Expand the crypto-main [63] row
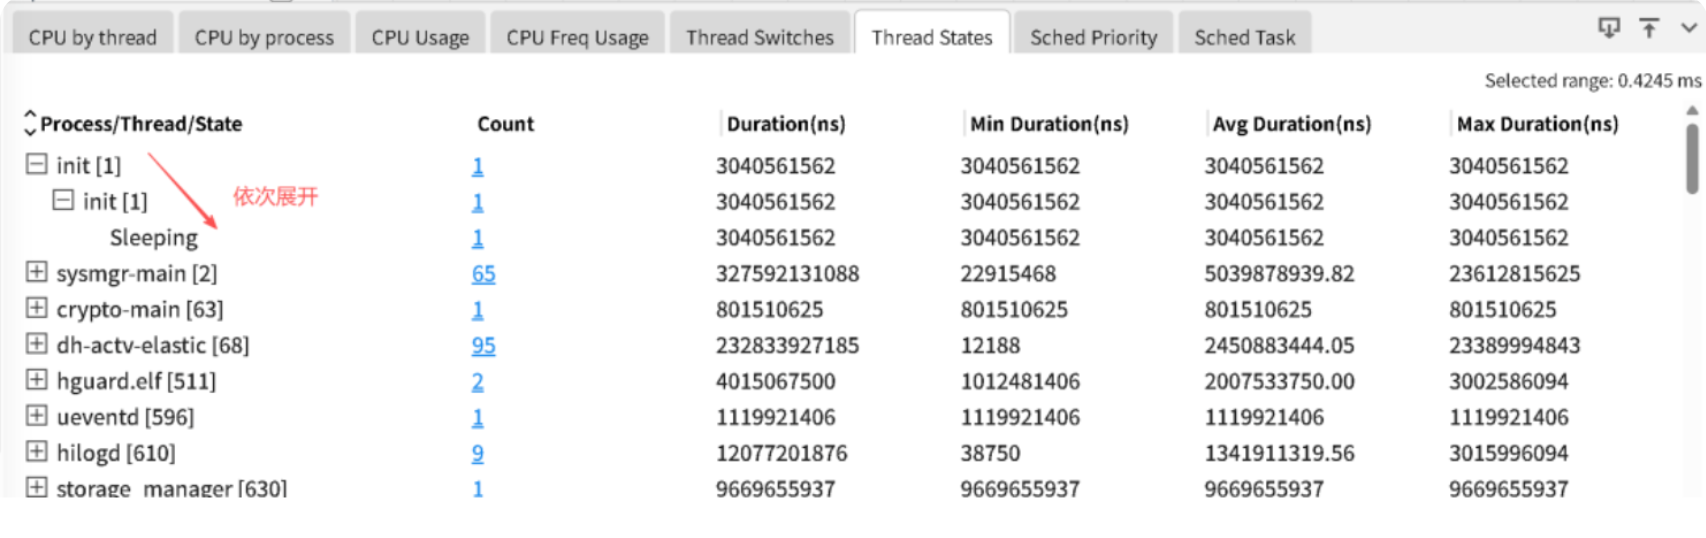This screenshot has width=1706, height=538. (x=36, y=308)
